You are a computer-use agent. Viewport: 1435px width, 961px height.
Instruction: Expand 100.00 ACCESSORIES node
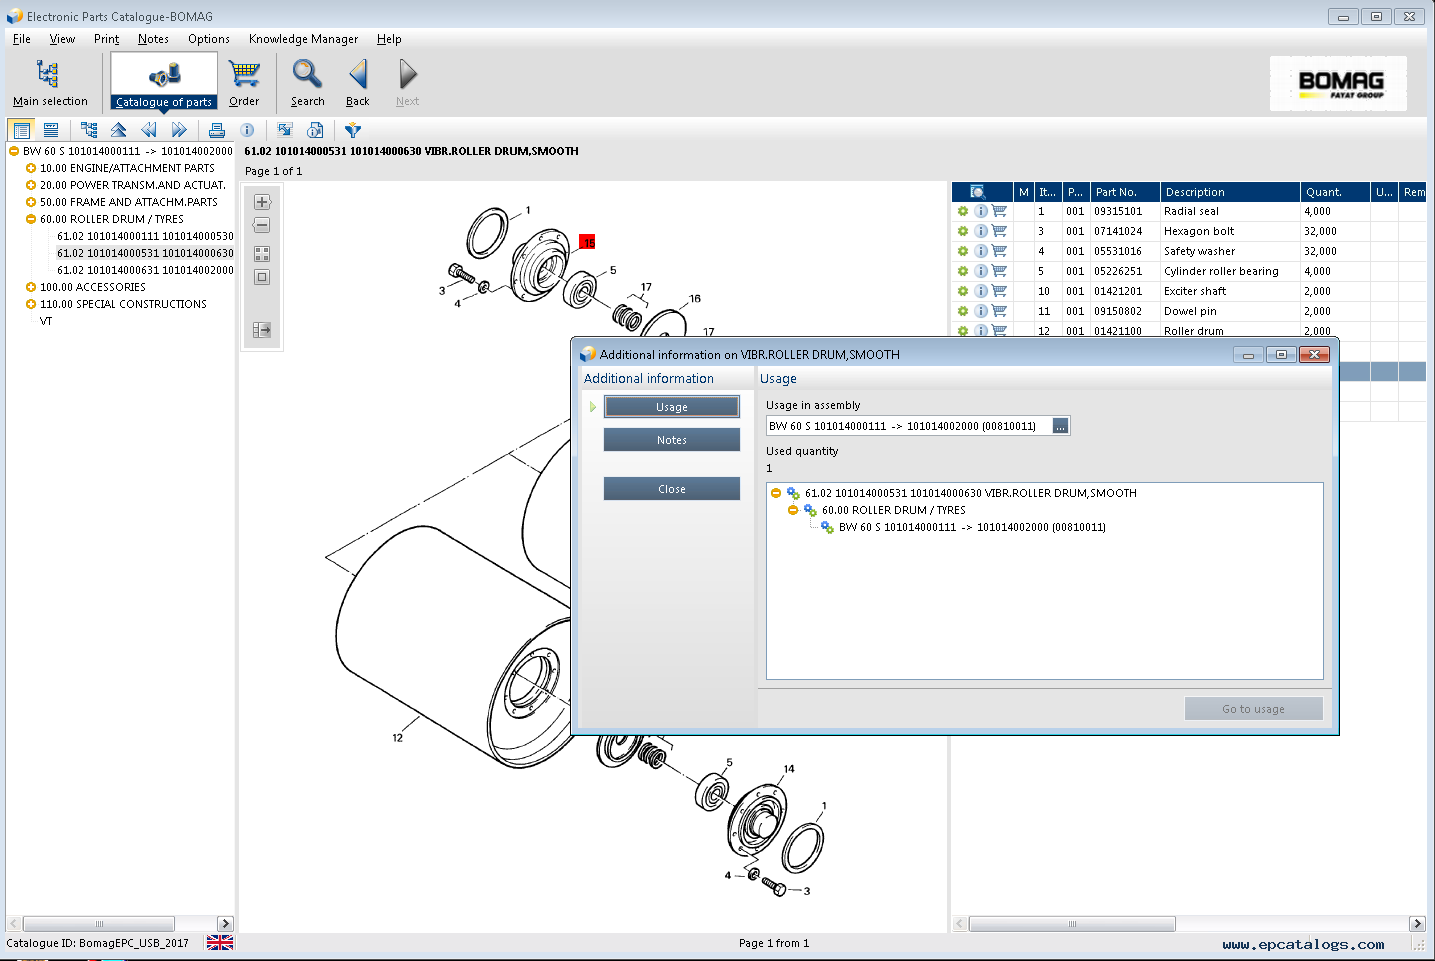click(x=31, y=287)
